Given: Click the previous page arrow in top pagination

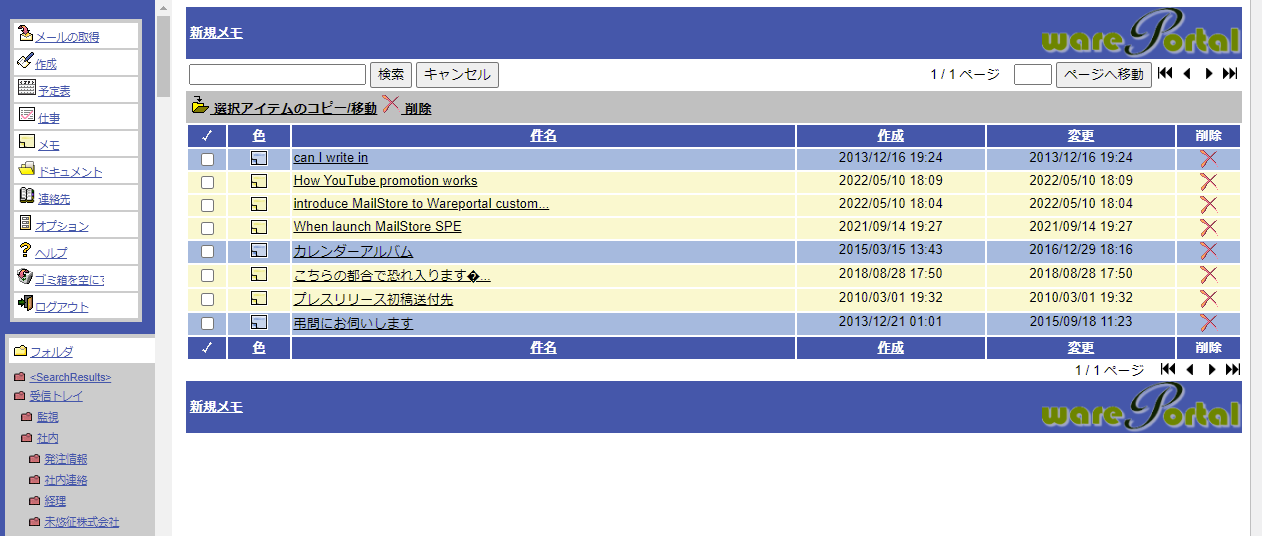Looking at the screenshot, I should click(1187, 74).
